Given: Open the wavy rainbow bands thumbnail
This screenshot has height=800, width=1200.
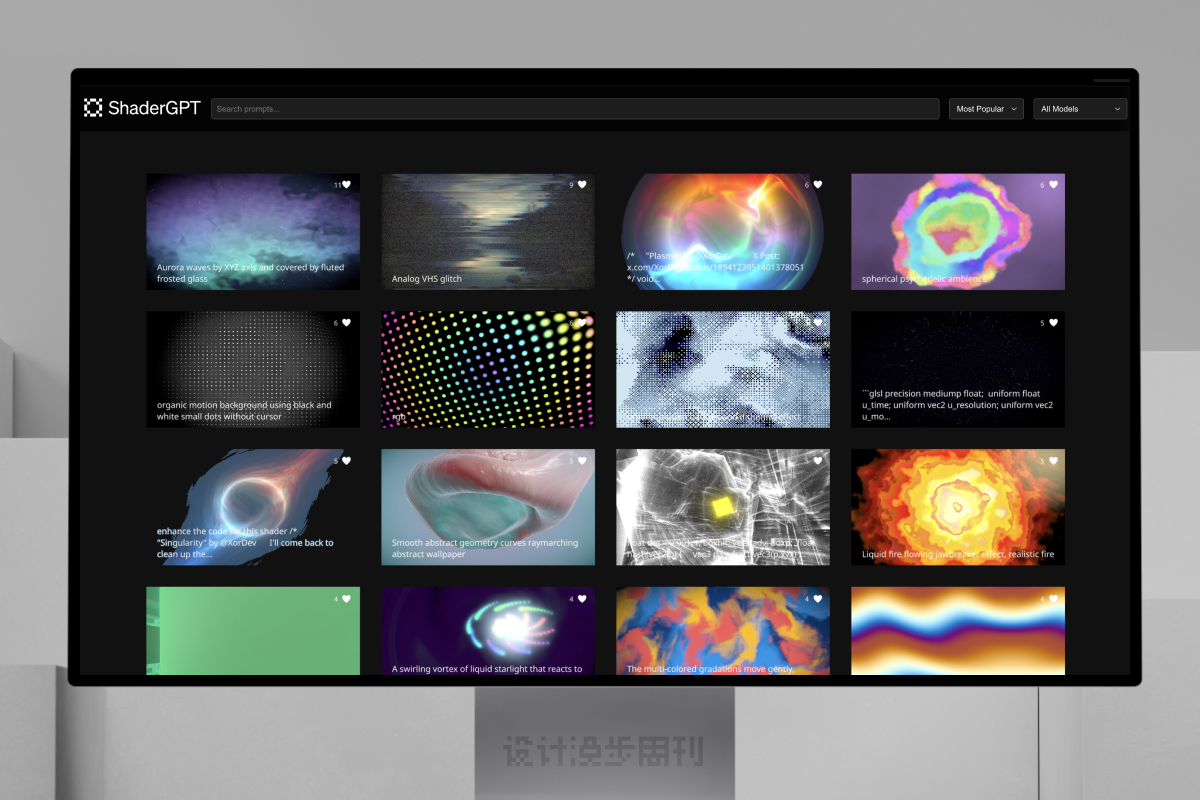Looking at the screenshot, I should click(958, 631).
